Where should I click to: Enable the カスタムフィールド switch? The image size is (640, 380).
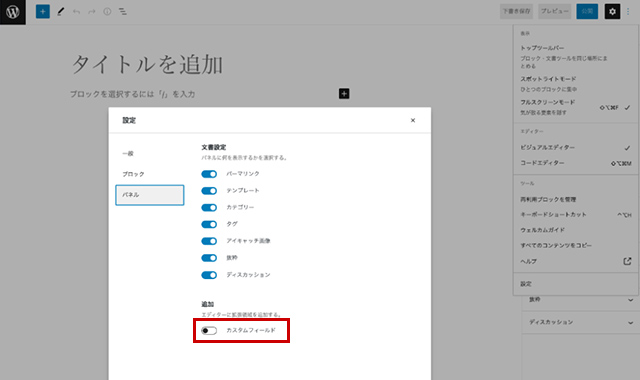pyautogui.click(x=209, y=330)
